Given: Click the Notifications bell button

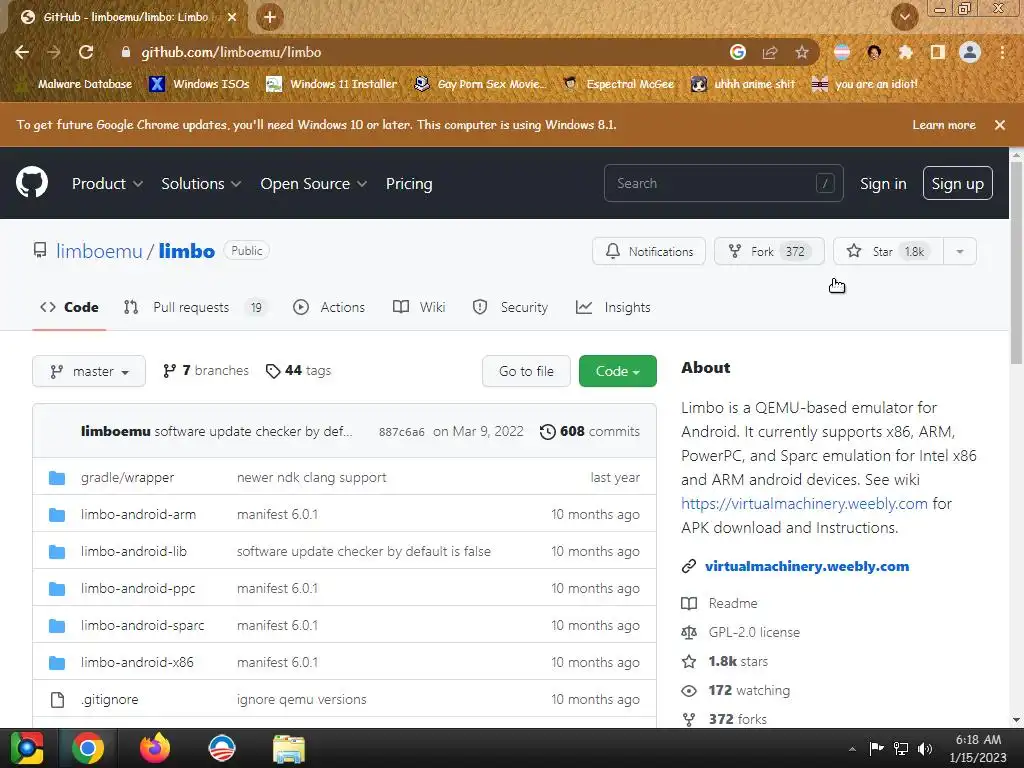Looking at the screenshot, I should [x=648, y=251].
